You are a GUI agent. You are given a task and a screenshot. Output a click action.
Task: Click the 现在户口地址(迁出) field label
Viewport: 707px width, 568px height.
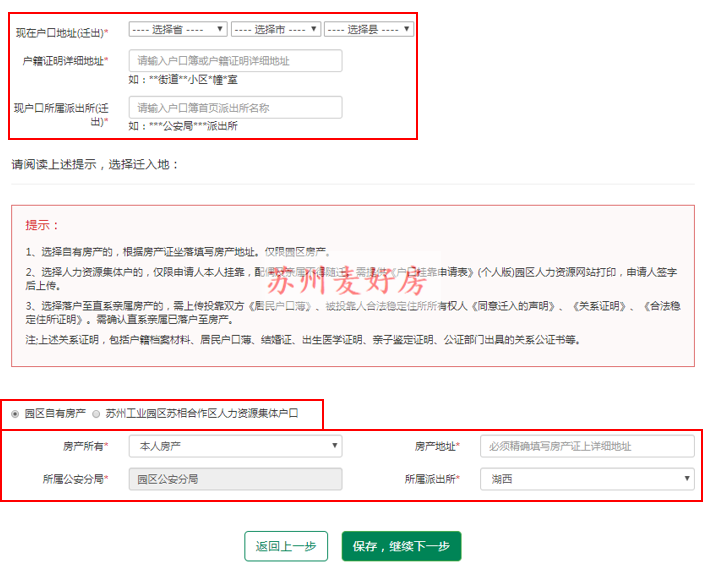coord(62,33)
